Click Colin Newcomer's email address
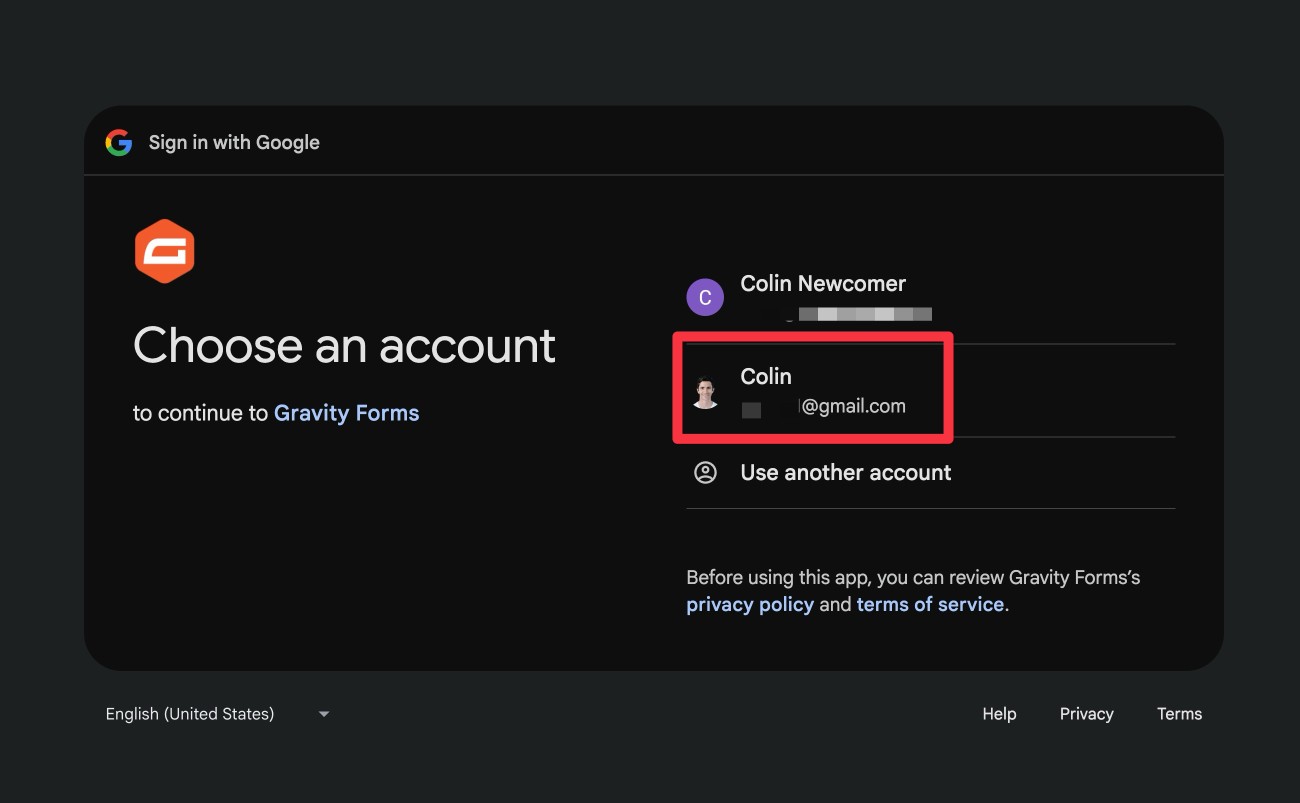Image resolution: width=1300 pixels, height=803 pixels. tap(860, 312)
